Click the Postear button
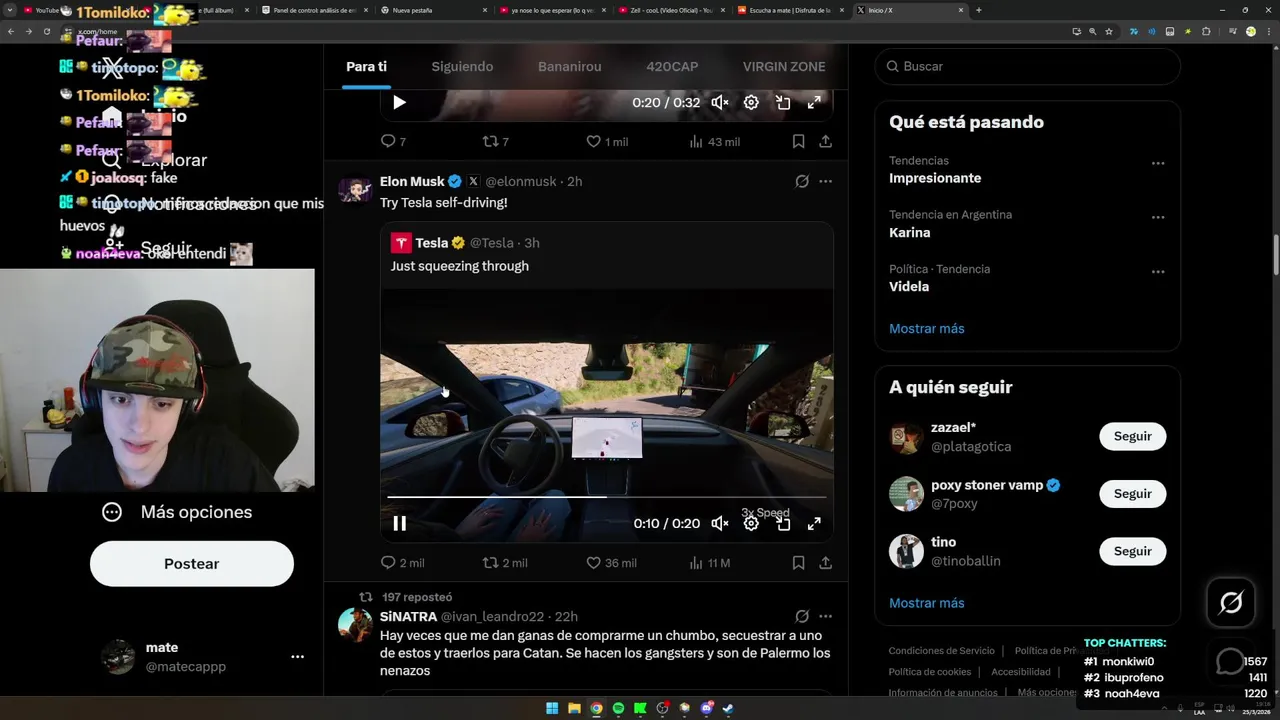This screenshot has height=720, width=1280. click(192, 564)
